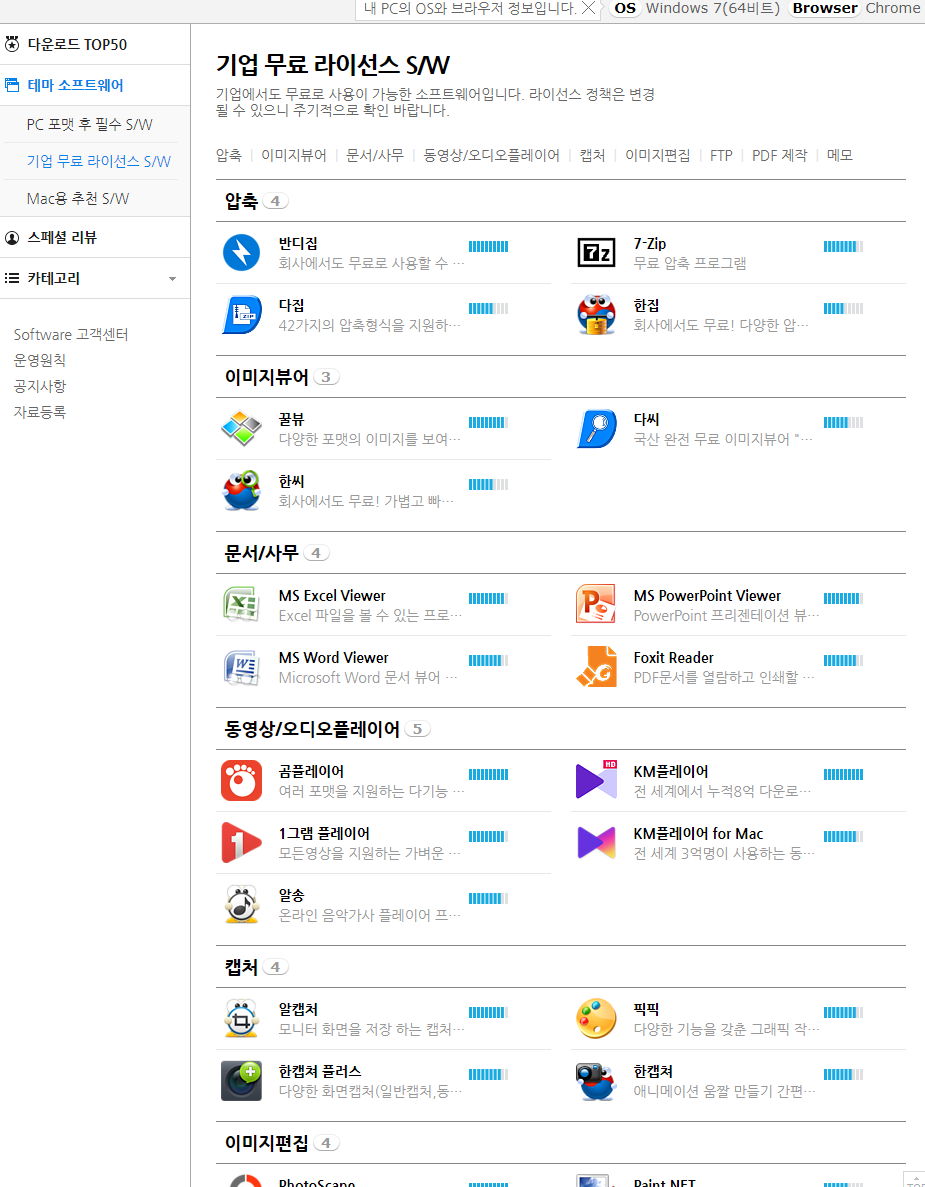
Task: Click the Foxit Reader rating bar
Action: click(843, 660)
